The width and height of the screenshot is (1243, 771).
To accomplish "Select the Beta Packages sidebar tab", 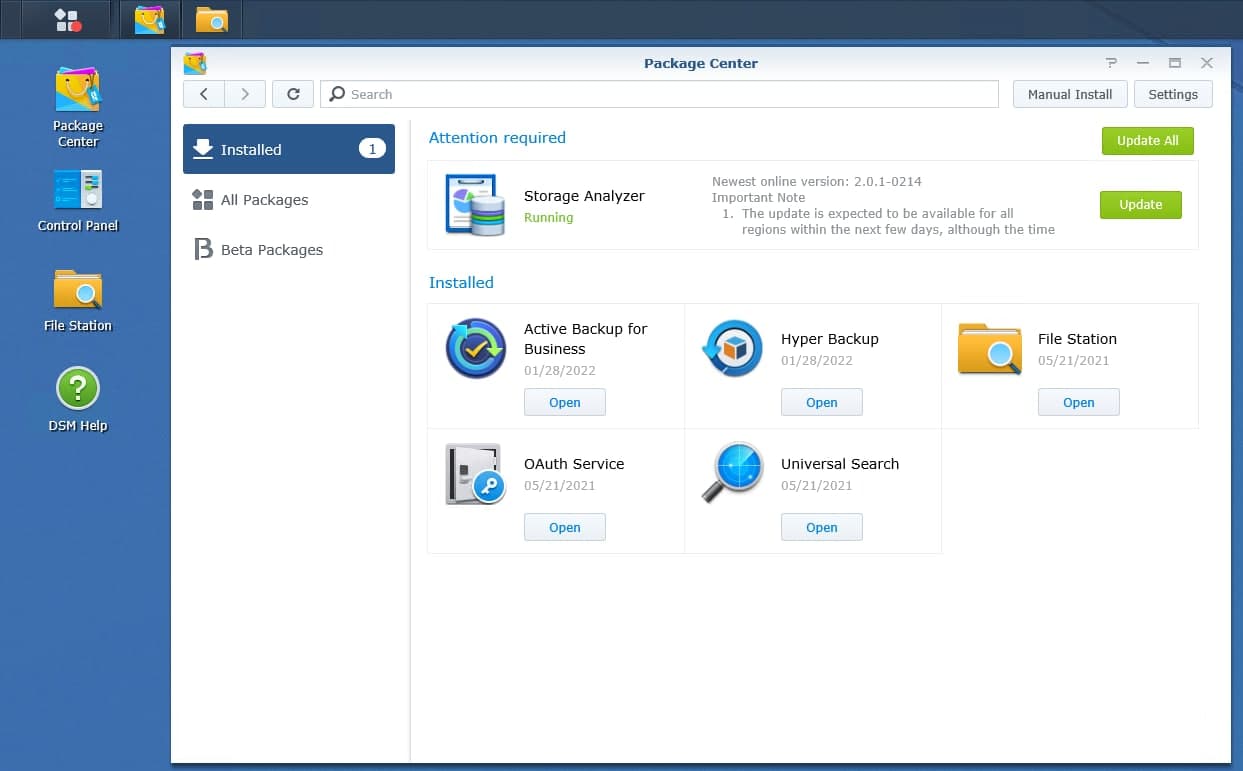I will click(x=289, y=249).
